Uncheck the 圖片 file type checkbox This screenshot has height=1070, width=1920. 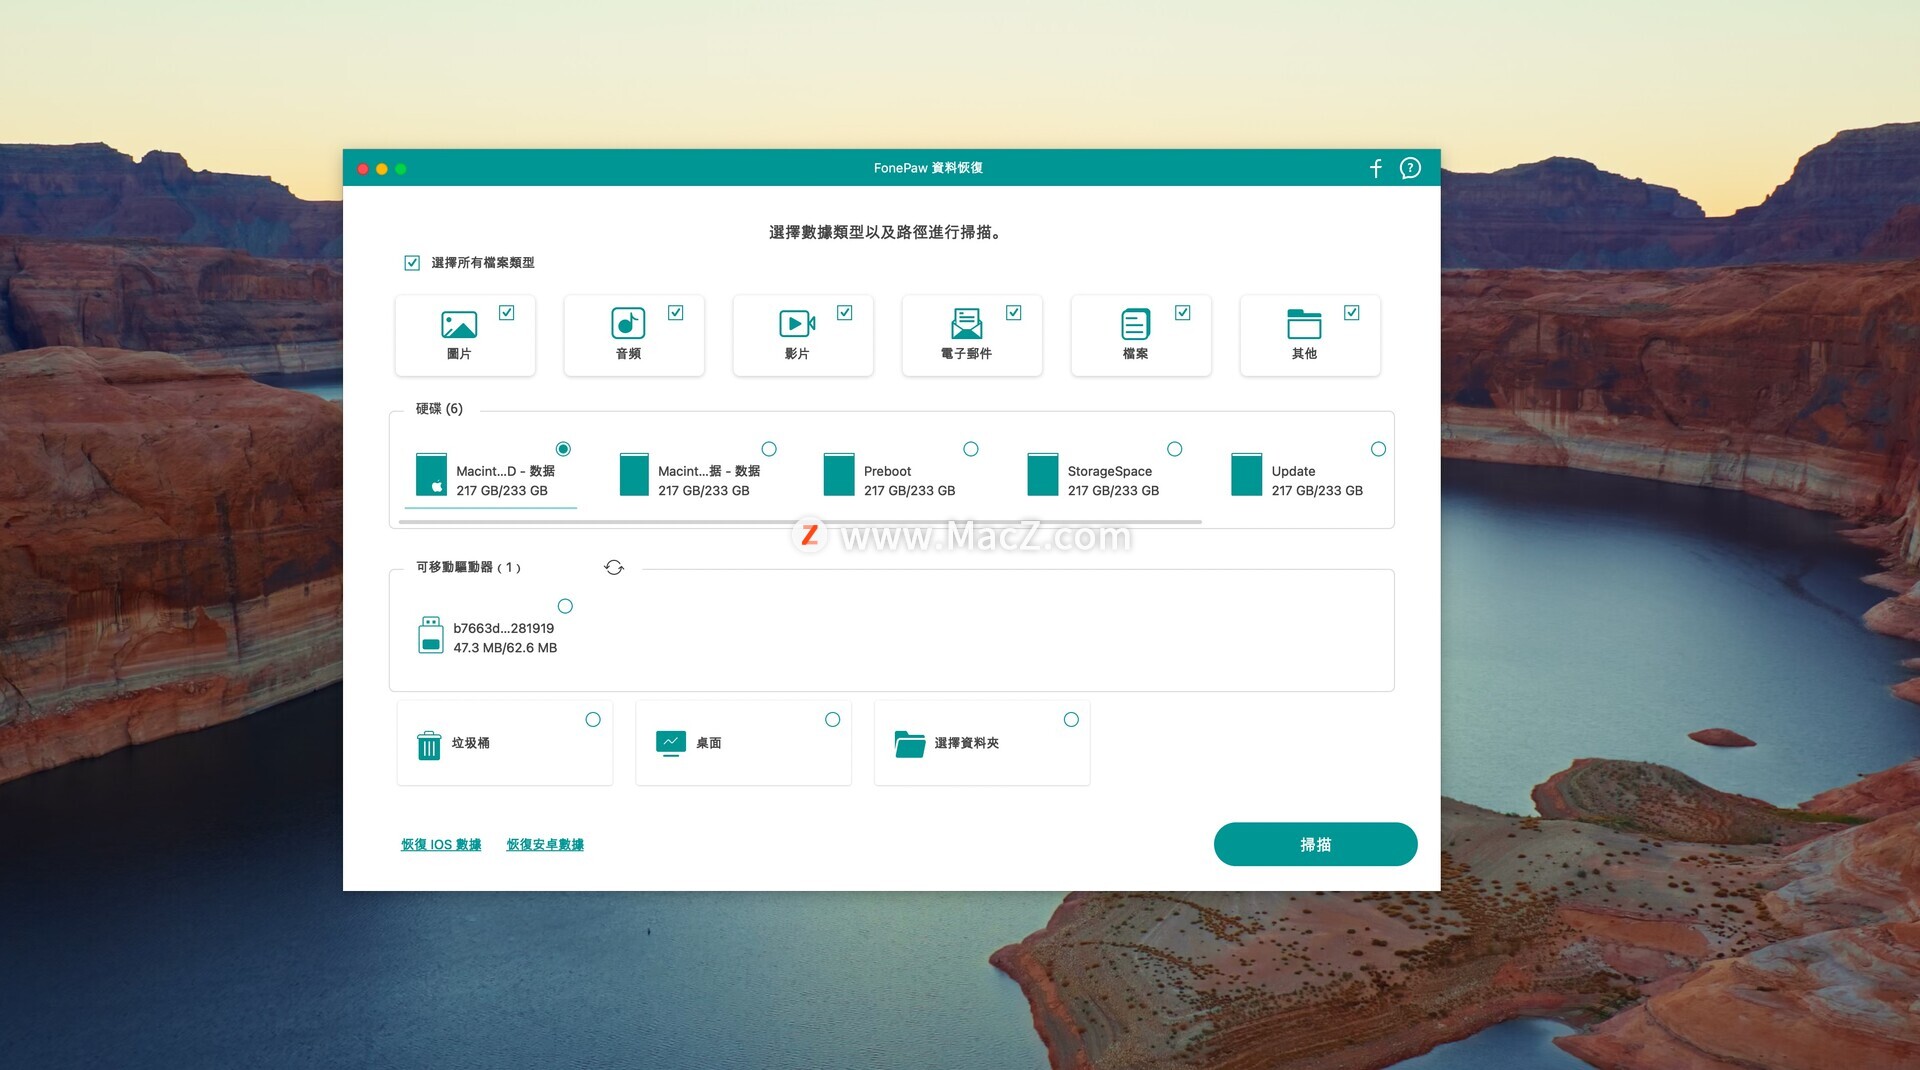point(507,313)
